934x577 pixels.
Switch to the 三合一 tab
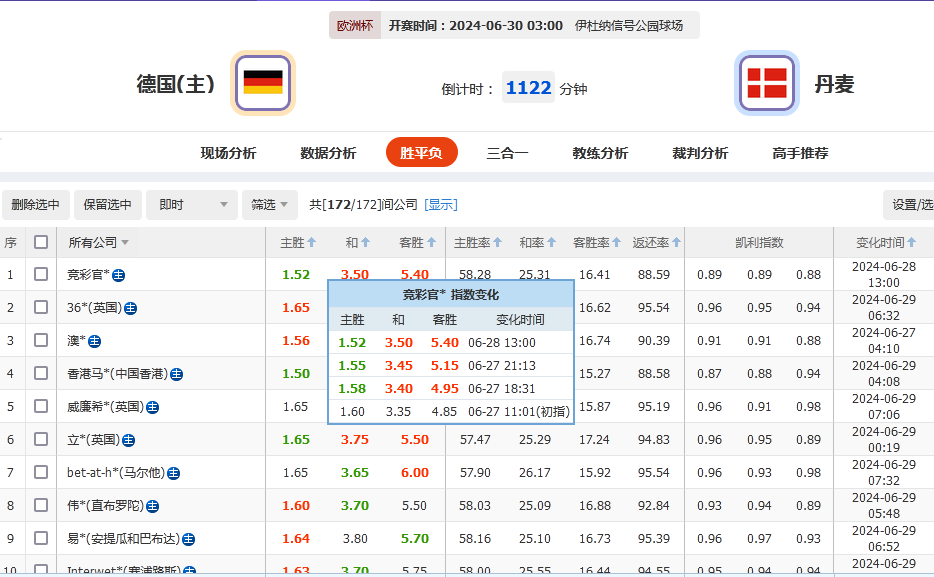point(506,154)
